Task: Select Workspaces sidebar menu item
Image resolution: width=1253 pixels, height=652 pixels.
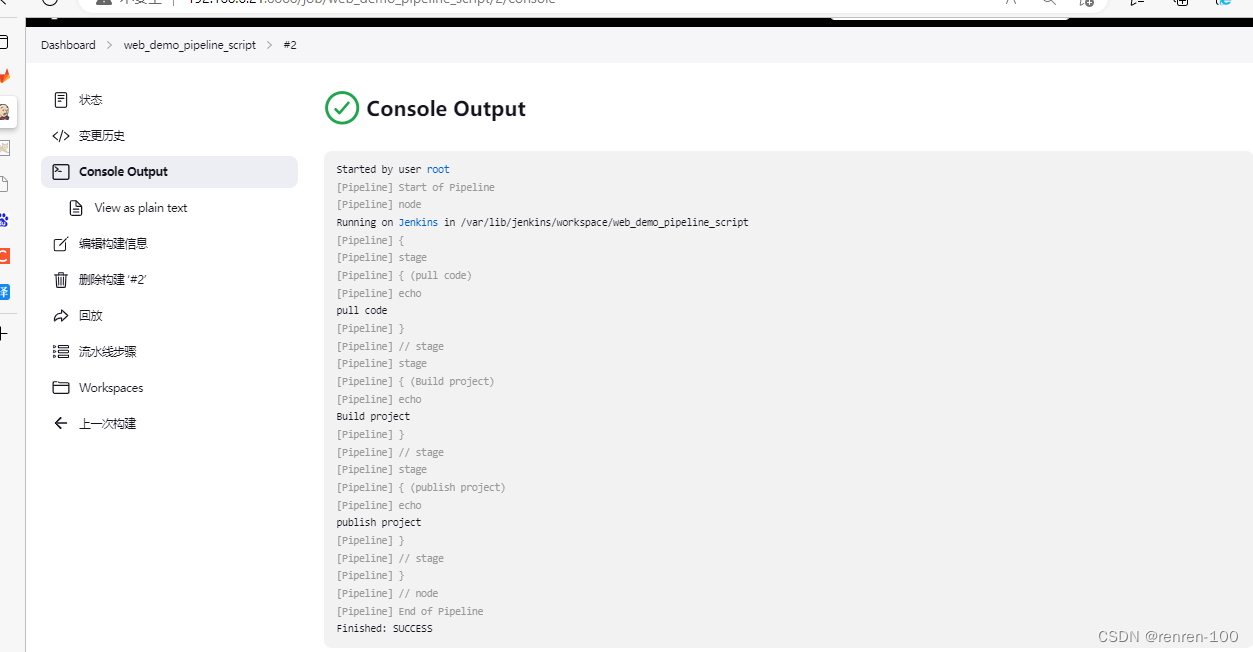Action: tap(169, 388)
